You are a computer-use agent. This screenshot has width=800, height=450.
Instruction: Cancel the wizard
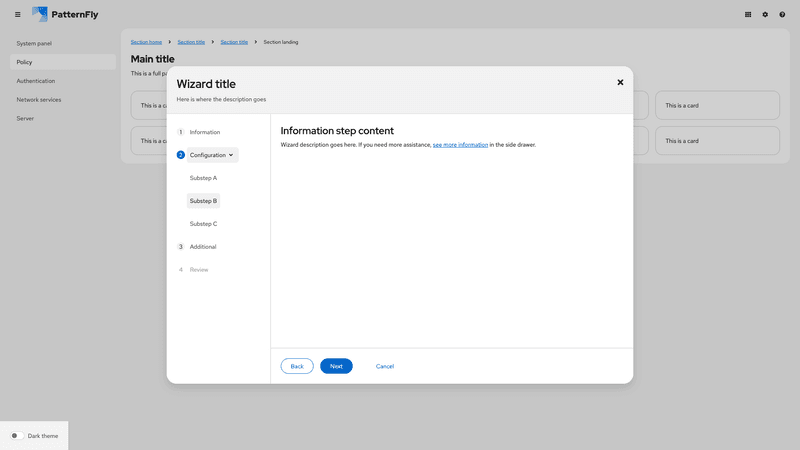click(x=385, y=367)
